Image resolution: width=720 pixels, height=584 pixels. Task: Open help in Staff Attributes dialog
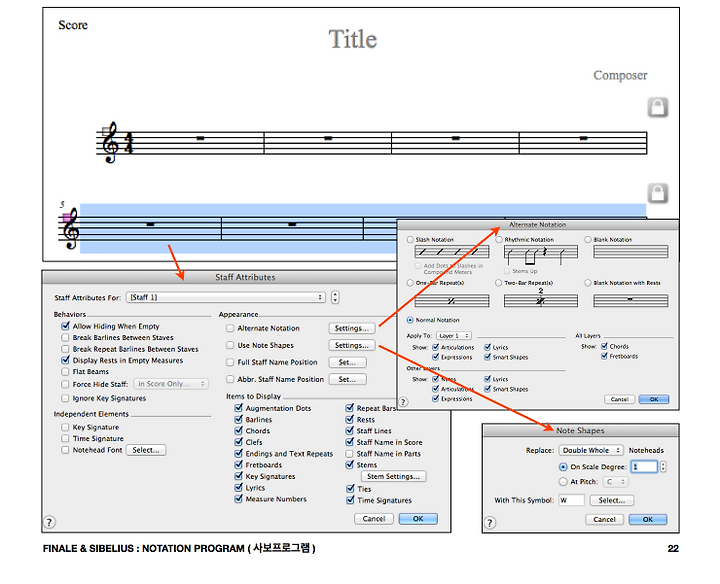pyautogui.click(x=50, y=522)
